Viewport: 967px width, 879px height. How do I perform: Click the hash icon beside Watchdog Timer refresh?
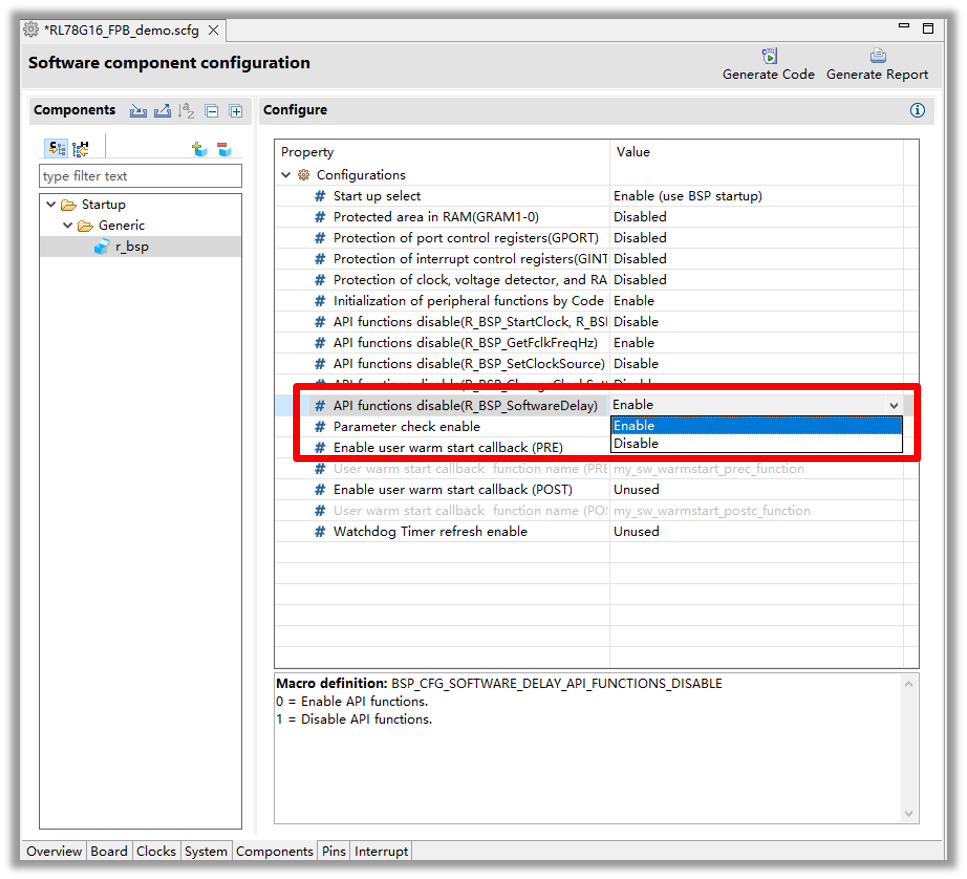click(319, 532)
